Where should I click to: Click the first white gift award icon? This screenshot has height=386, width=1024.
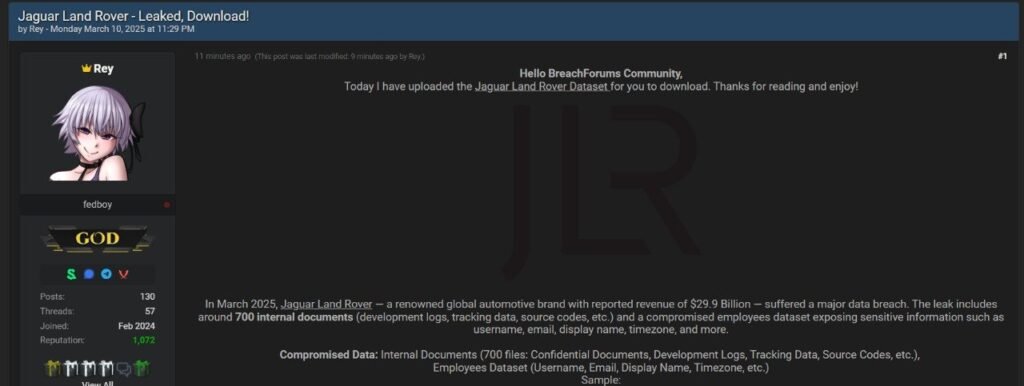click(x=71, y=368)
